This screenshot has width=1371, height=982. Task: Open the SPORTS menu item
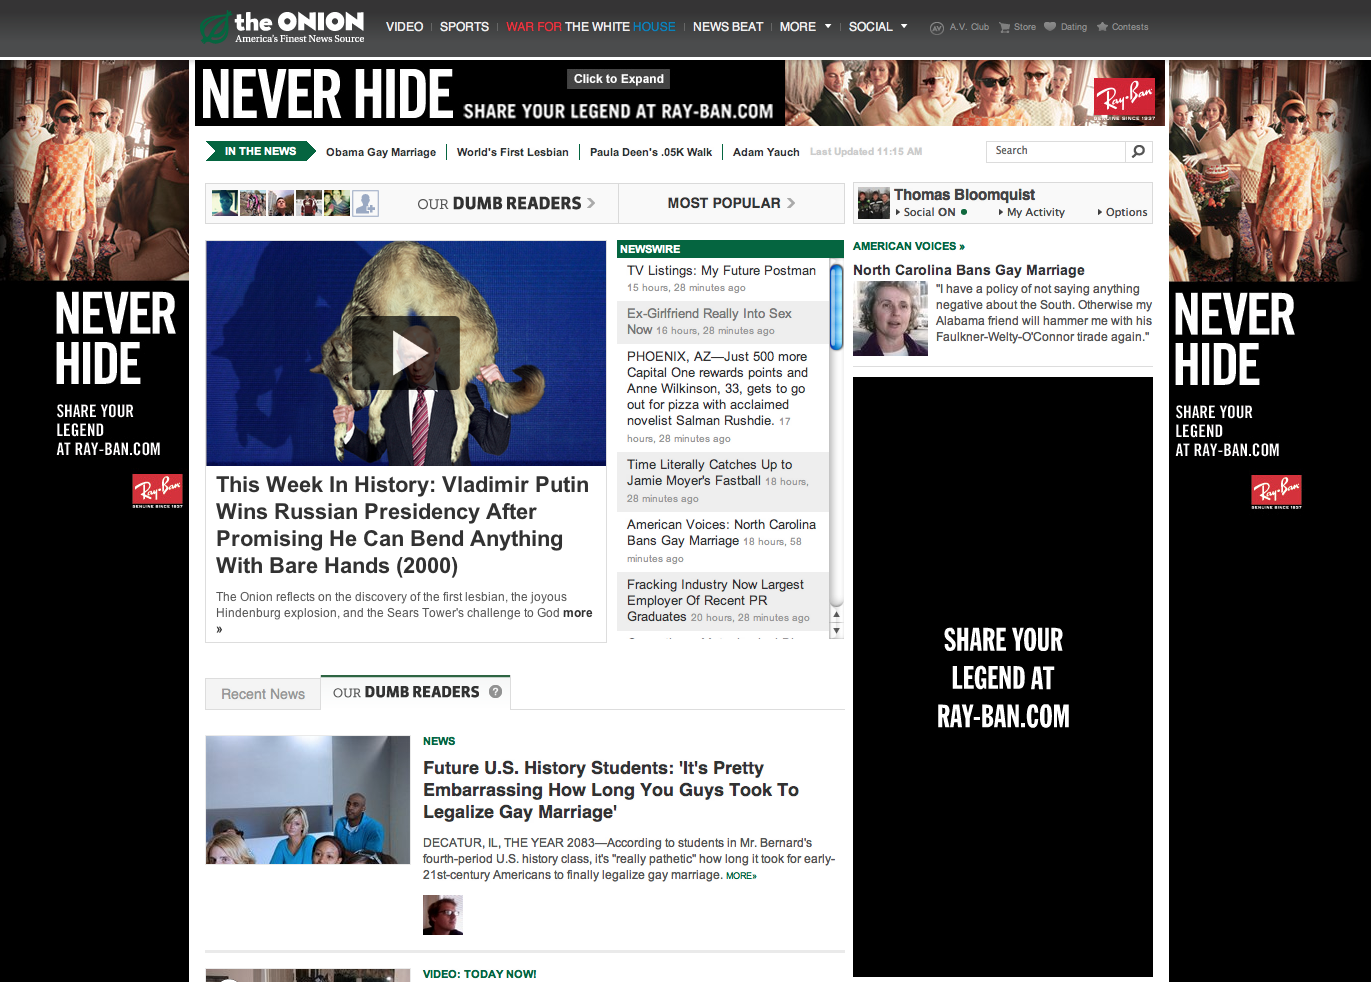click(x=464, y=27)
